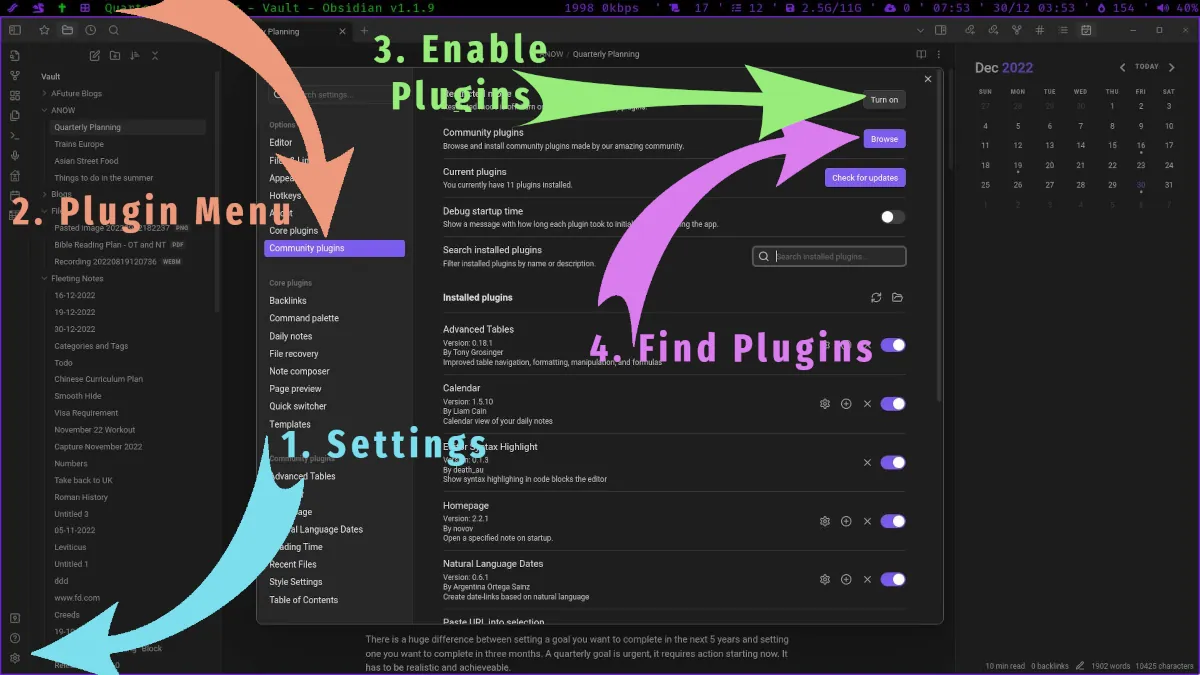Open Backlinks core plugin settings
The image size is (1200, 675).
pos(288,301)
